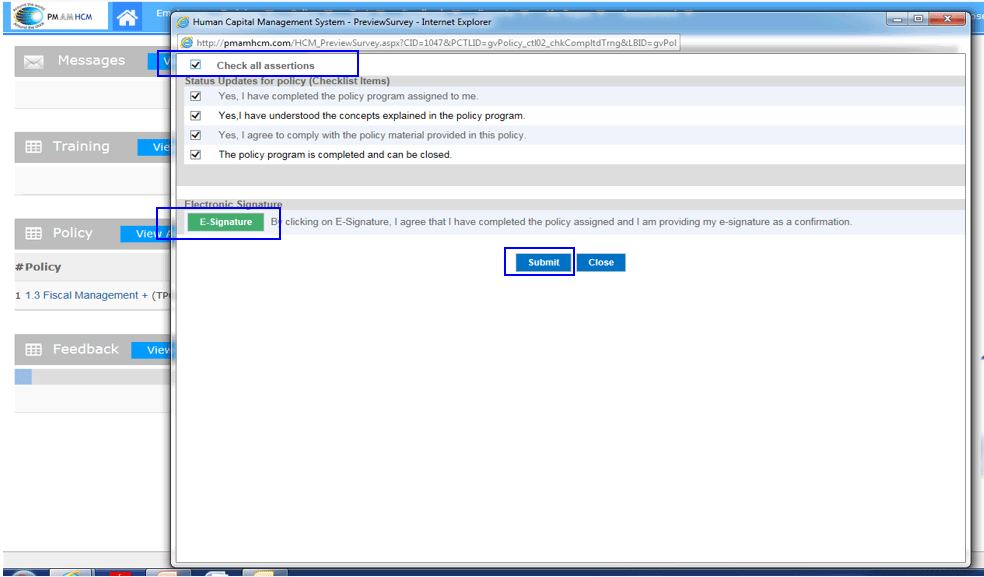Toggle the Check all assertions checkbox
The height and width of the screenshot is (577, 984).
click(196, 65)
